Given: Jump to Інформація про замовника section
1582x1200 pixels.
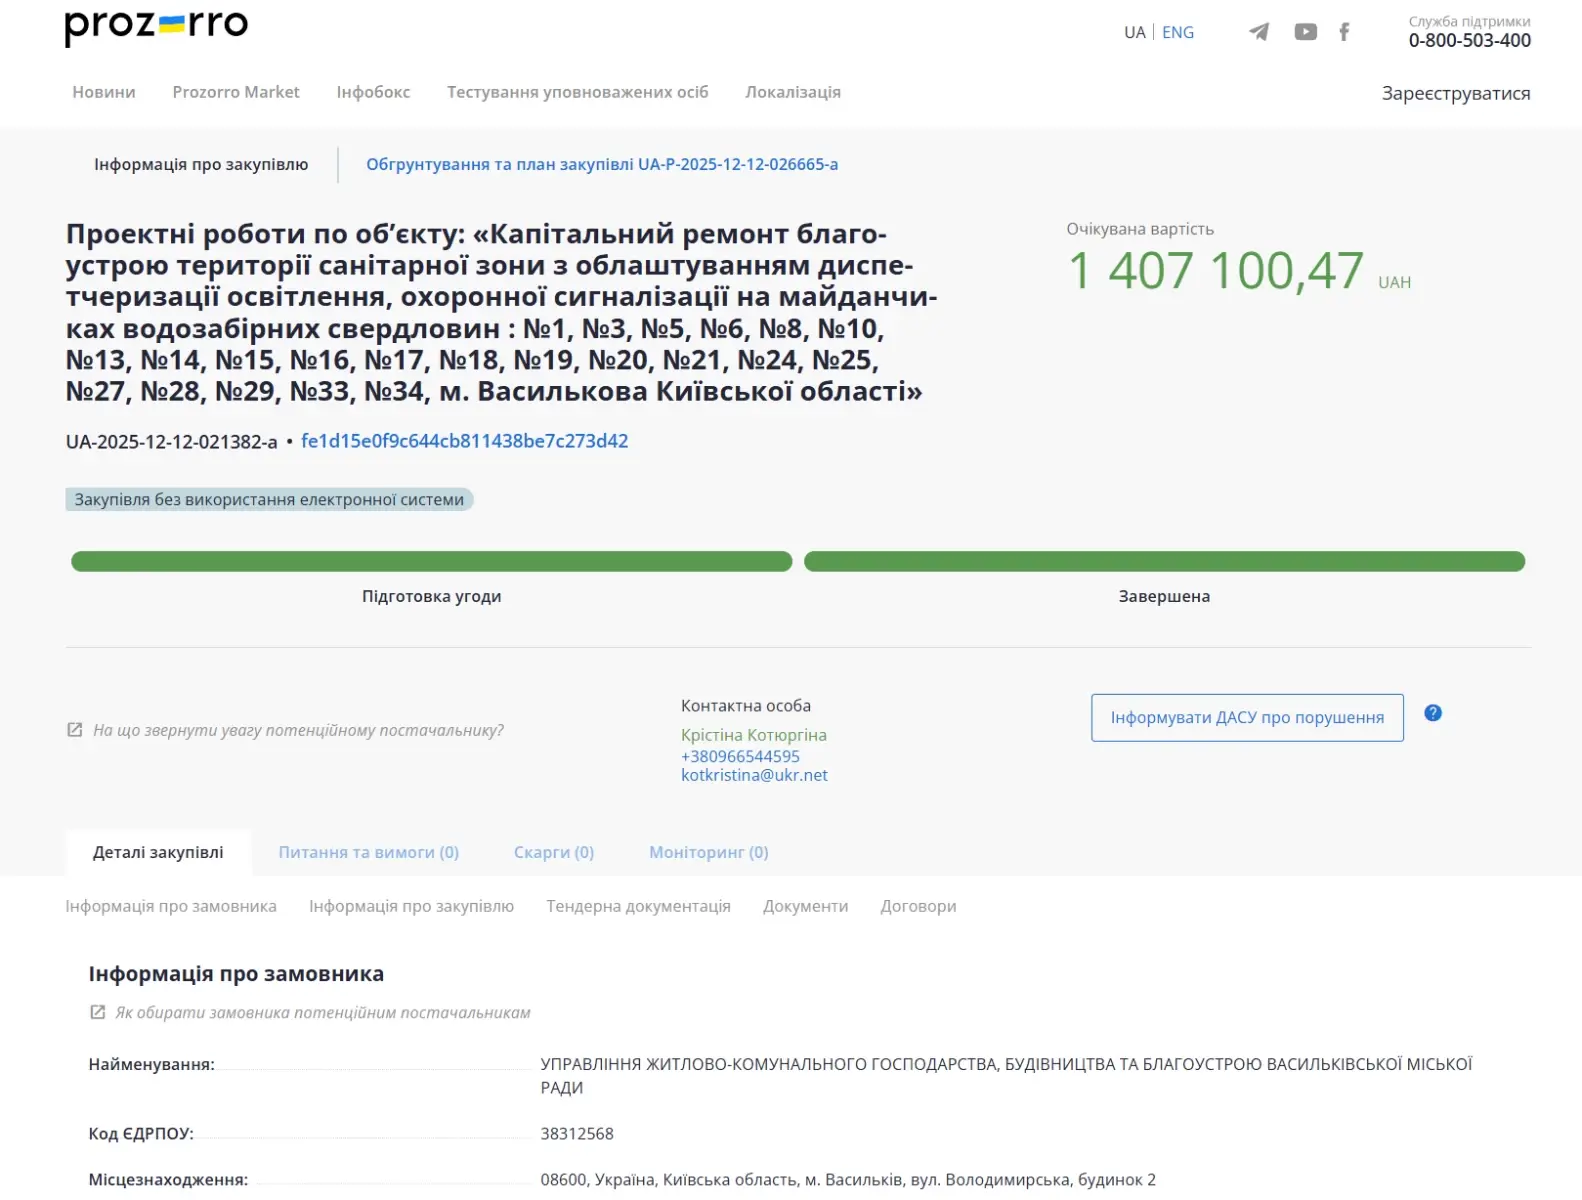Looking at the screenshot, I should point(171,906).
